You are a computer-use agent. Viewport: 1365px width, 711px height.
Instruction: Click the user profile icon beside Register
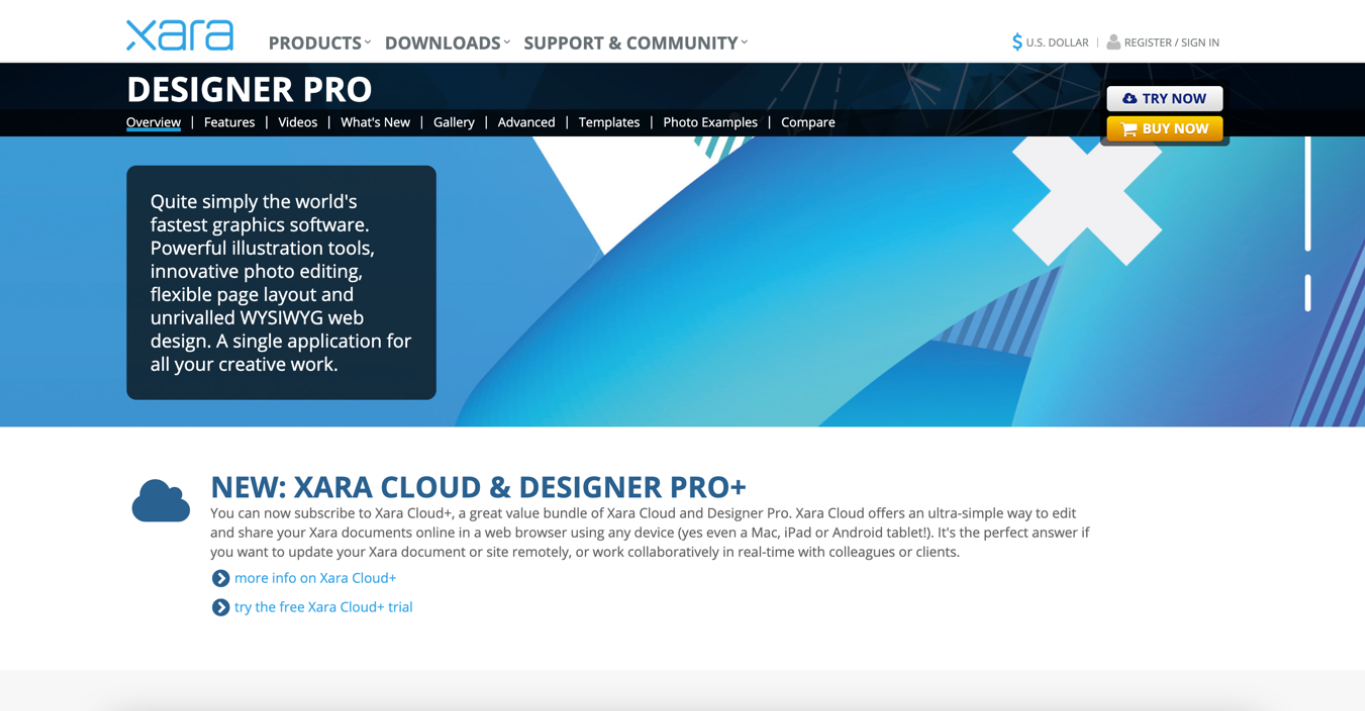click(x=1113, y=42)
